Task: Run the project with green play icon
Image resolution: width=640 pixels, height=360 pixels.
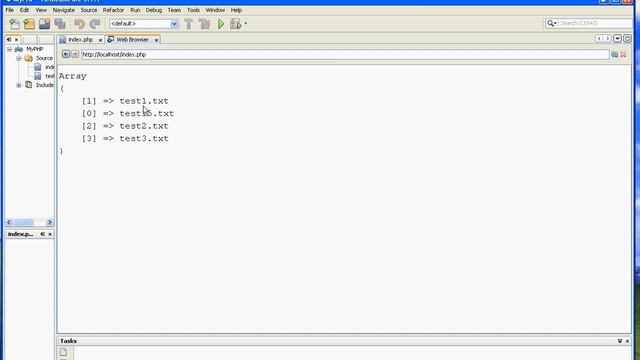Action: 221,24
